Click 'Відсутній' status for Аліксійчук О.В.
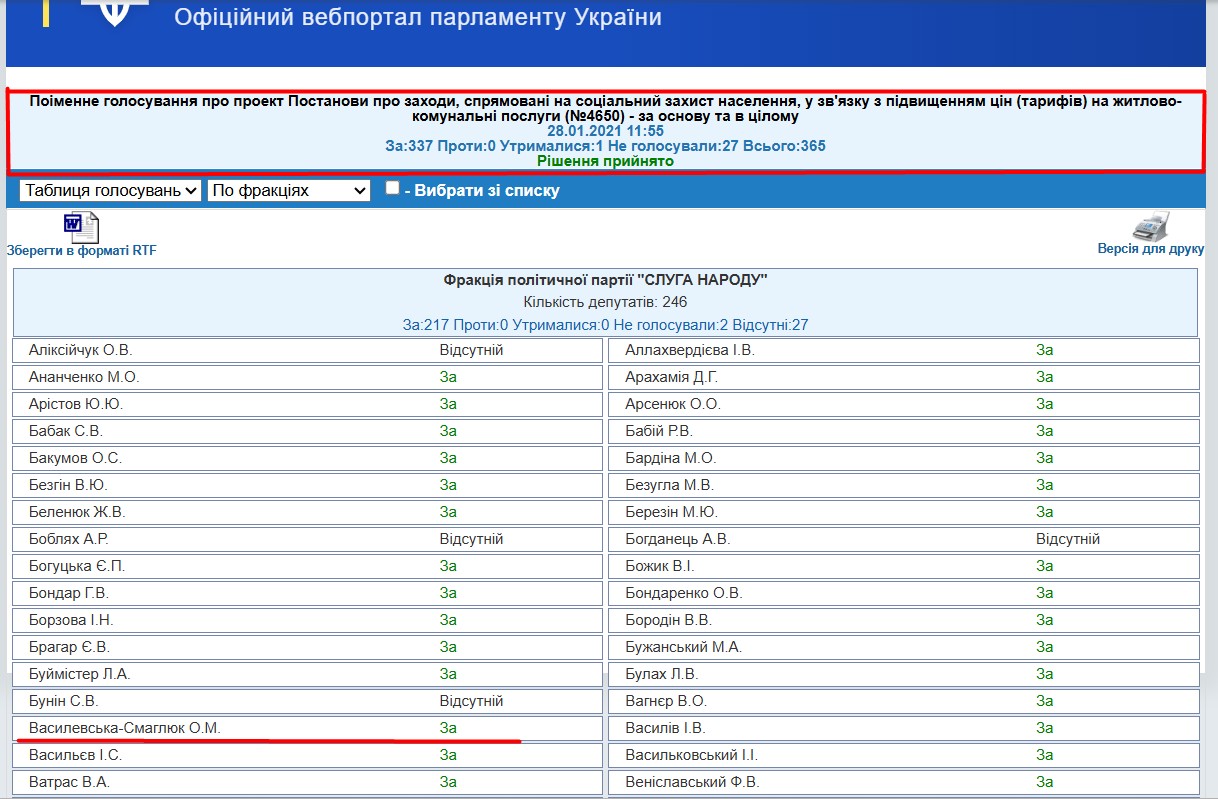This screenshot has width=1218, height=799. tap(471, 350)
